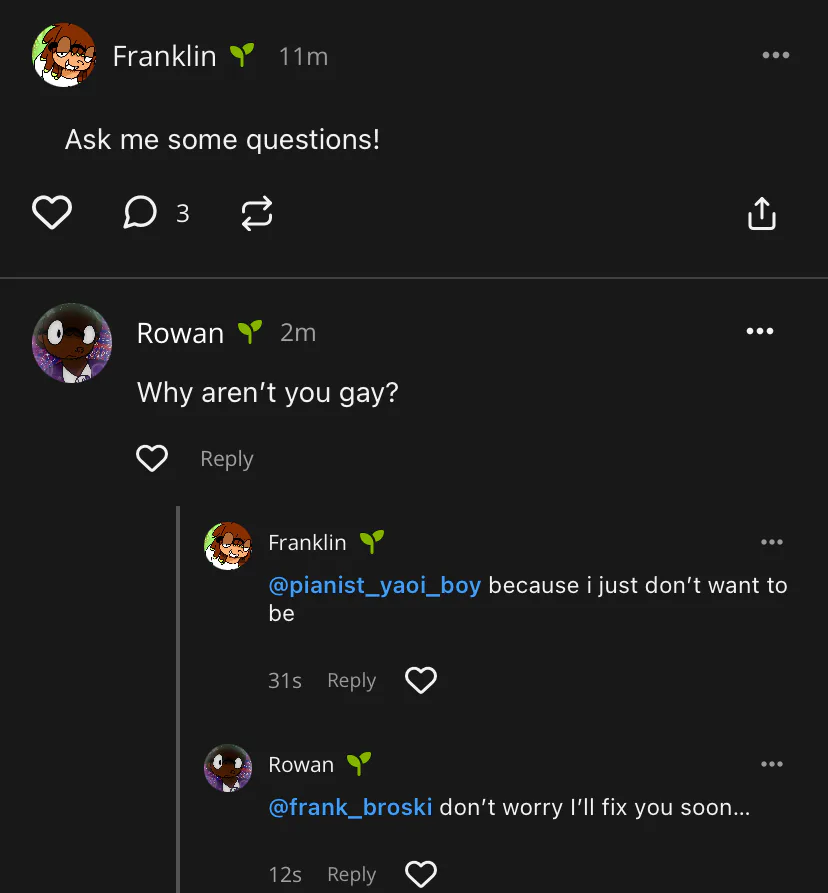Open Rowan's avatar on the top-level comment
Image resolution: width=828 pixels, height=893 pixels.
click(x=72, y=343)
